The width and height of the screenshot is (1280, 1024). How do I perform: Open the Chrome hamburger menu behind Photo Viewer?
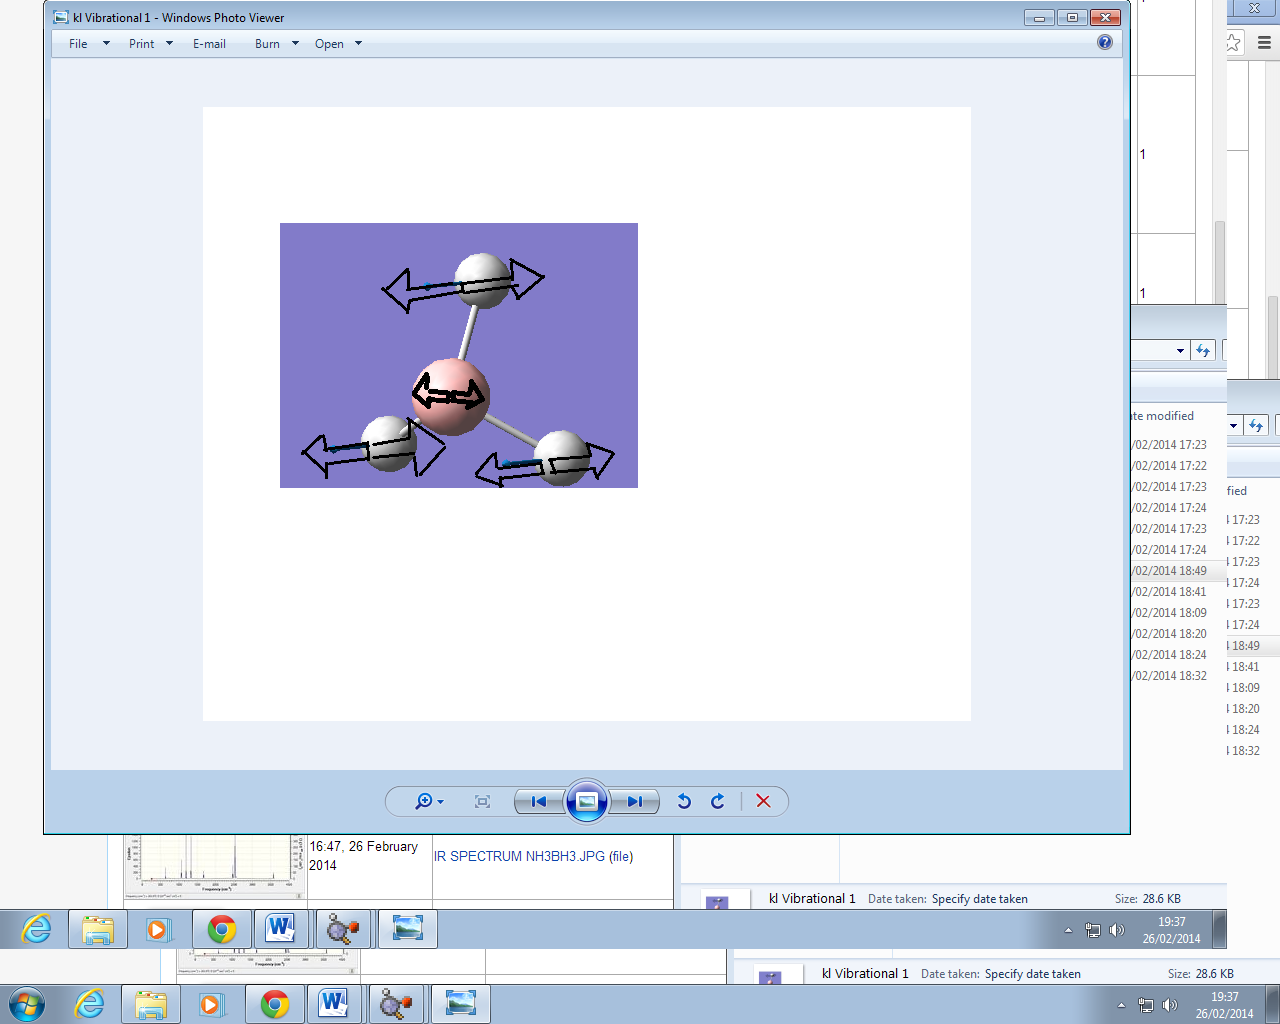click(x=1264, y=43)
